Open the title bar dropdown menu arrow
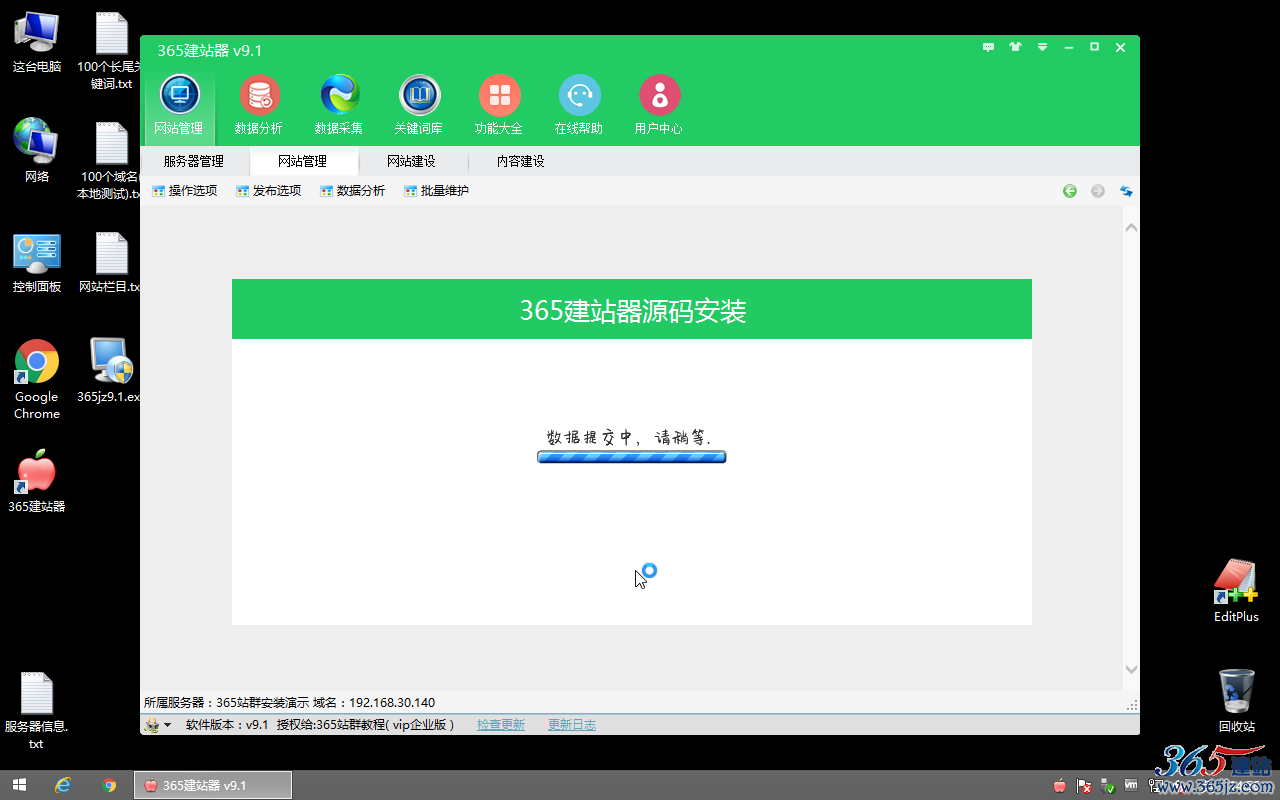The height and width of the screenshot is (800, 1280). click(1042, 47)
